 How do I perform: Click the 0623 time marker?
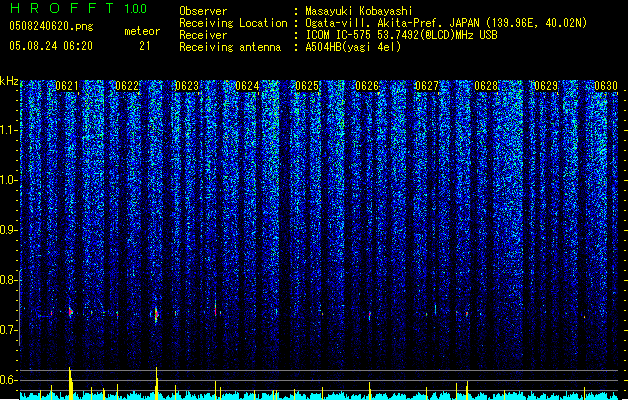pyautogui.click(x=187, y=86)
